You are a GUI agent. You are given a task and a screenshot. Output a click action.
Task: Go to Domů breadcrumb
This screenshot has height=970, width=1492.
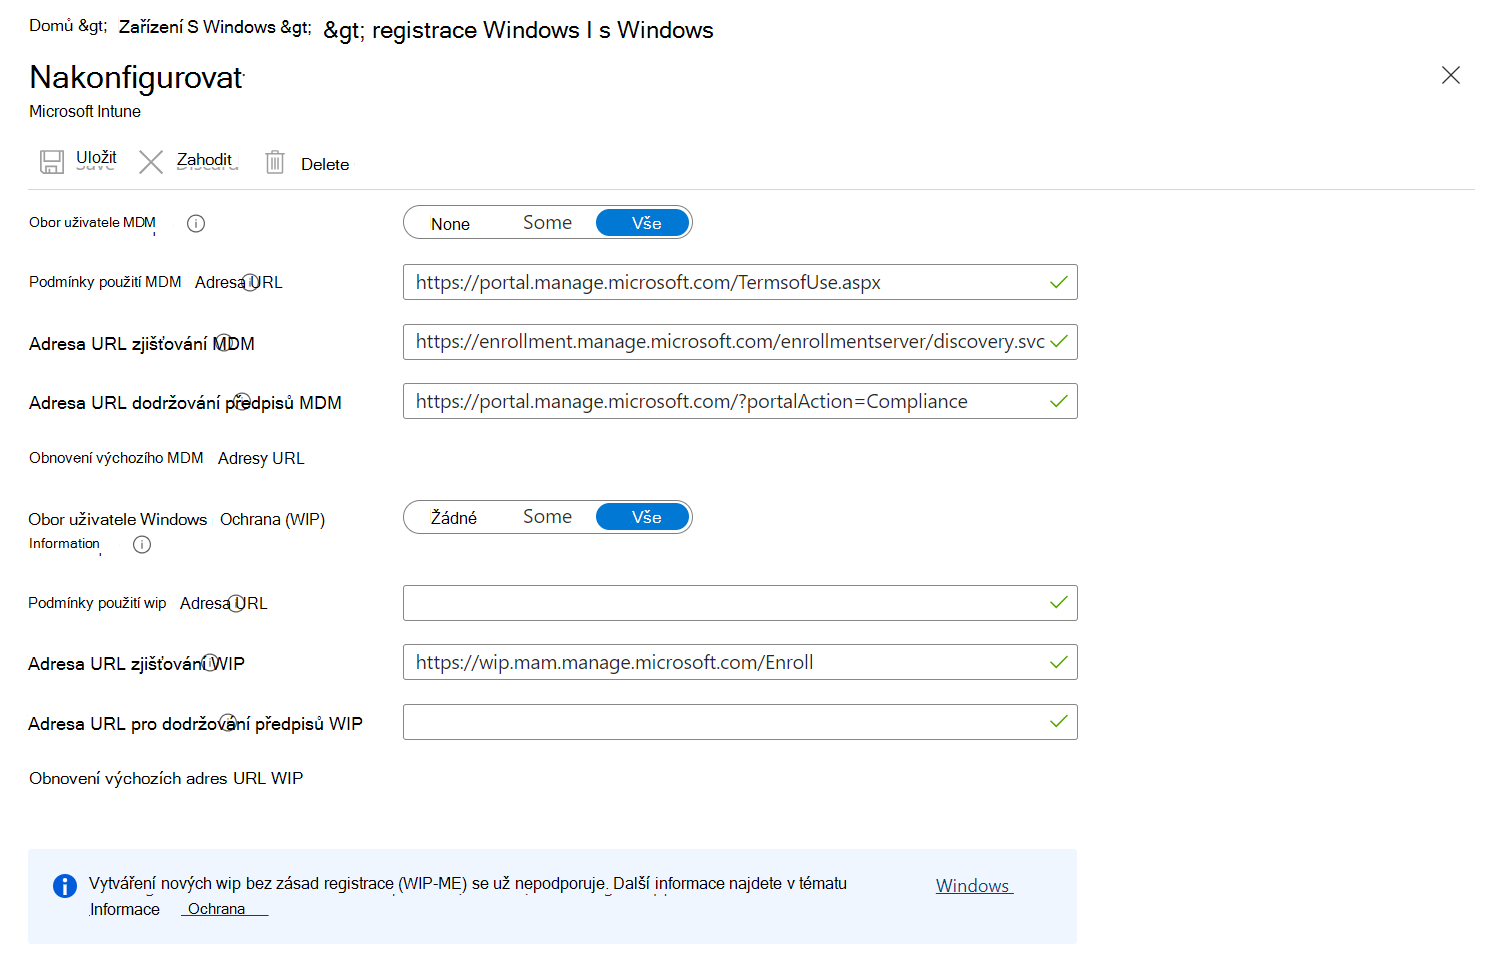pyautogui.click(x=52, y=26)
